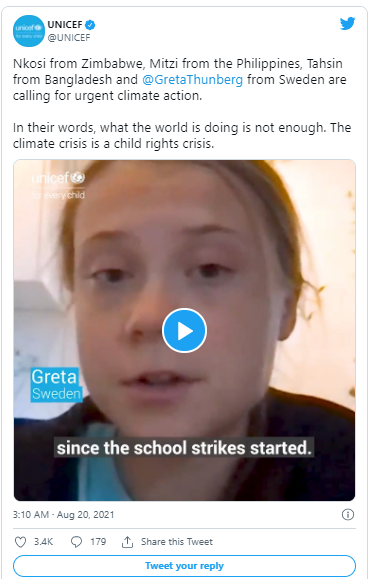The image size is (373, 579).
Task: Click the Tweet your reply button
Action: (184, 566)
